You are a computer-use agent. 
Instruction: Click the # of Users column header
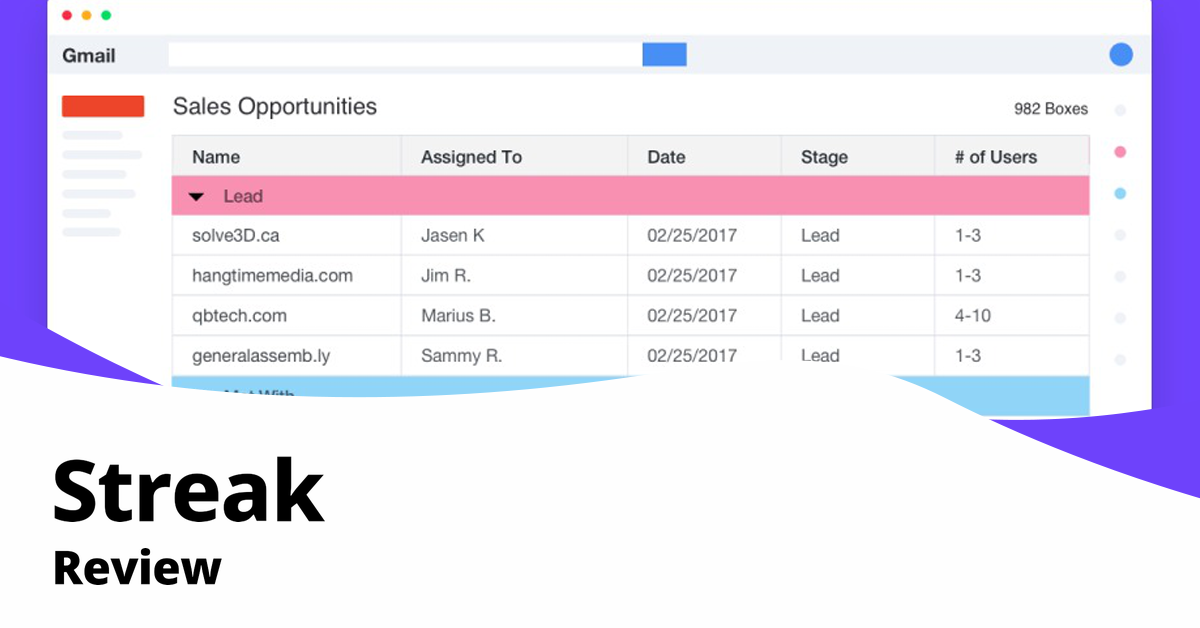tap(995, 157)
